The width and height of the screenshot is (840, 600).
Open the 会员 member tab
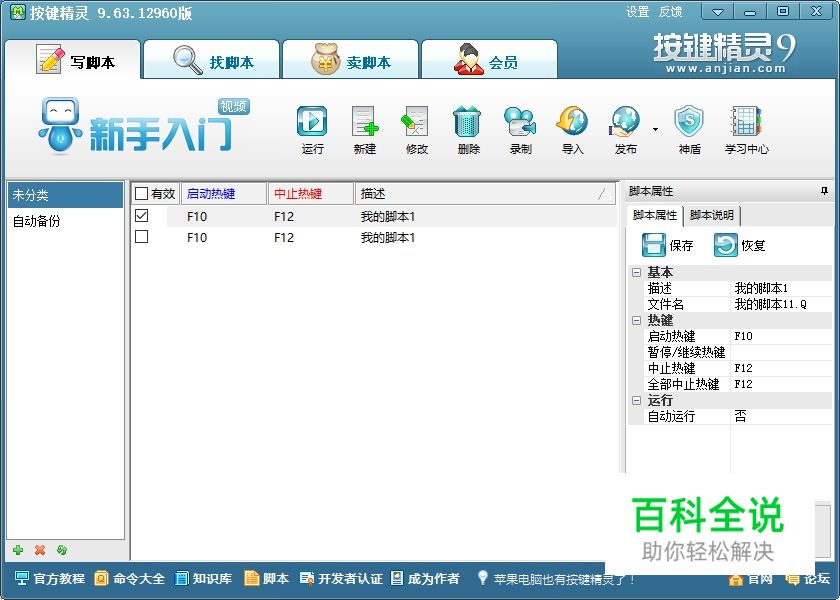490,60
